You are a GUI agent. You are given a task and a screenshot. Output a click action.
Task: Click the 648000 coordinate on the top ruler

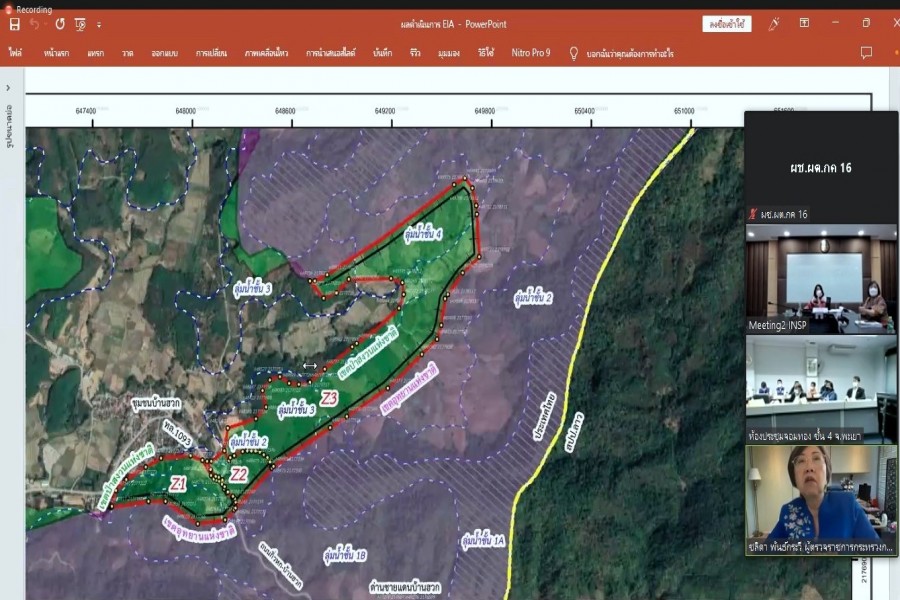[x=185, y=111]
